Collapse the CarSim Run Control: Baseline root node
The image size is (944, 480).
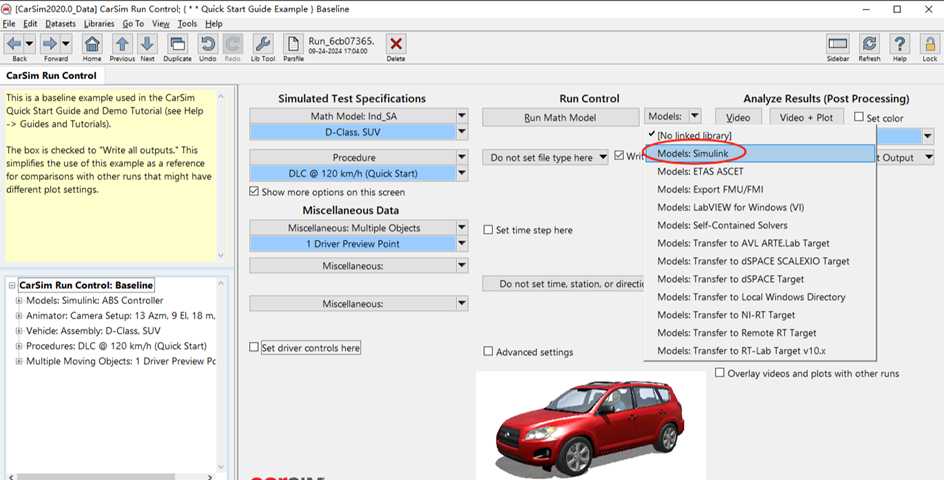click(x=11, y=285)
